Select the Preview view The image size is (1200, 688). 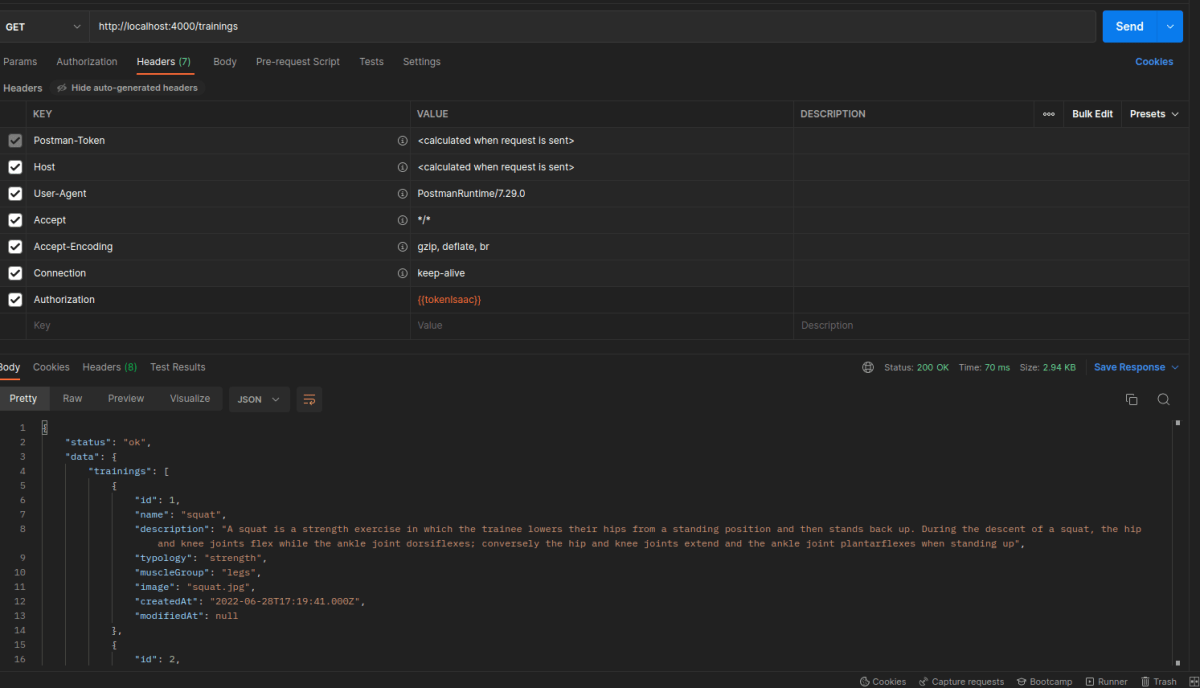click(x=126, y=399)
